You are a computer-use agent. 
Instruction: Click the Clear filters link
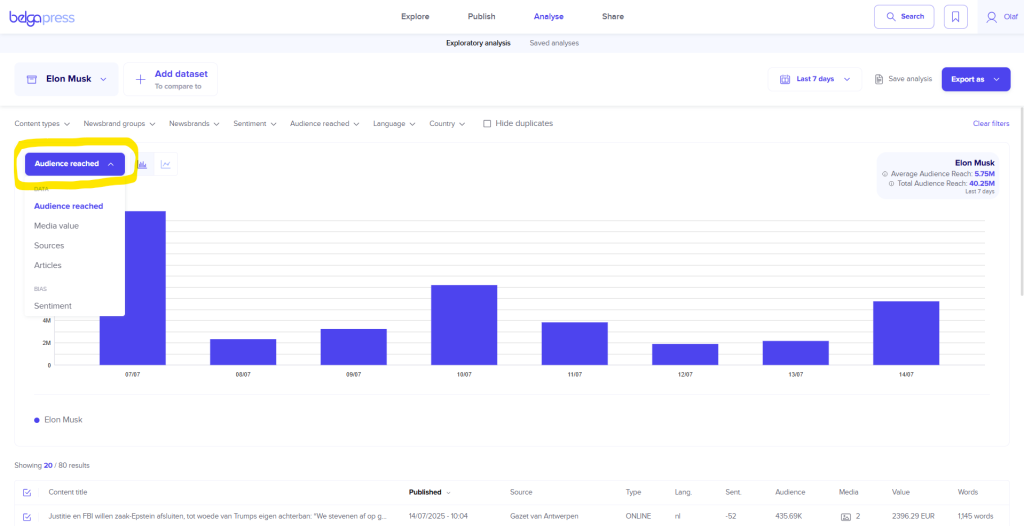pyautogui.click(x=990, y=124)
